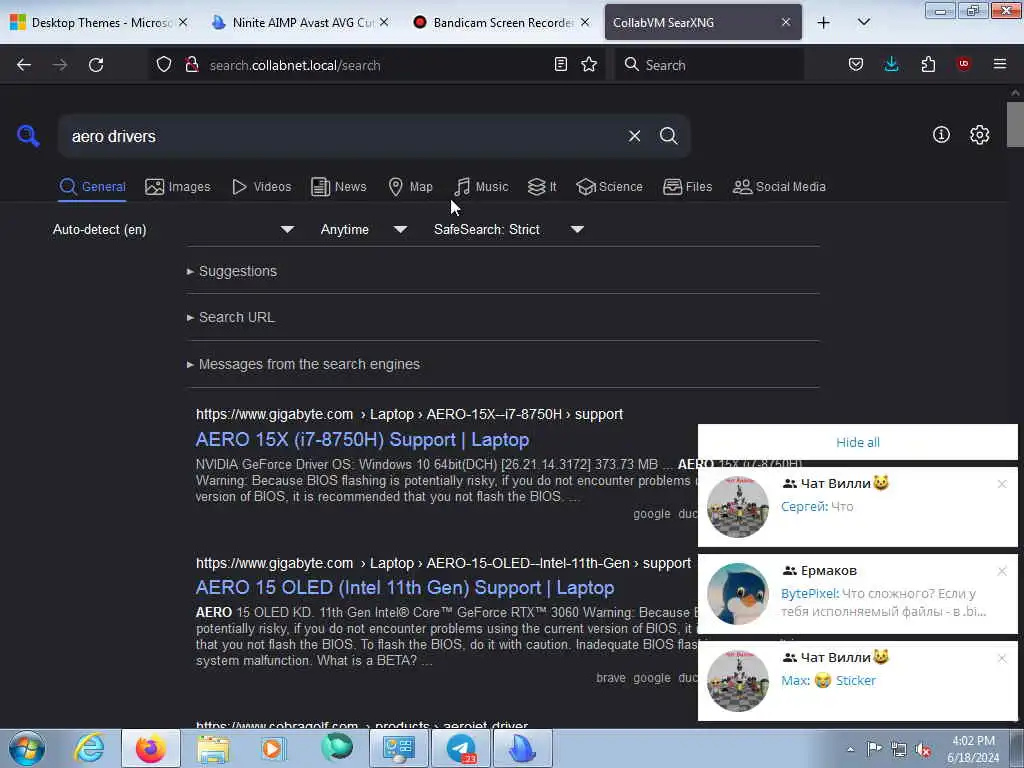Image resolution: width=1024 pixels, height=768 pixels.
Task: Open Anytime time range dropdown
Action: tap(364, 229)
